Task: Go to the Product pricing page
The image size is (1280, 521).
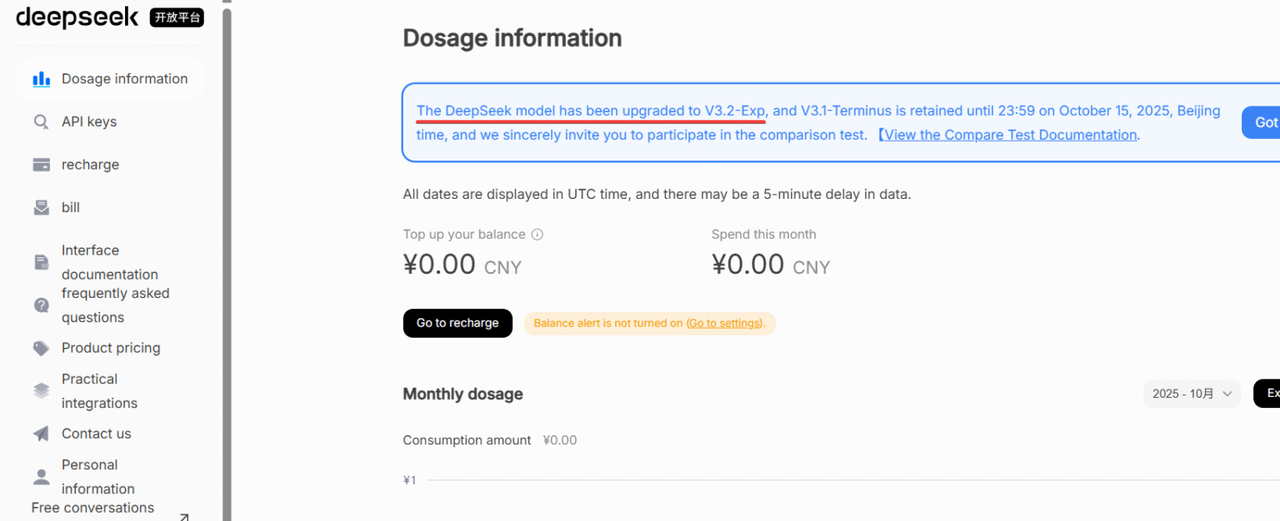Action: 110,348
